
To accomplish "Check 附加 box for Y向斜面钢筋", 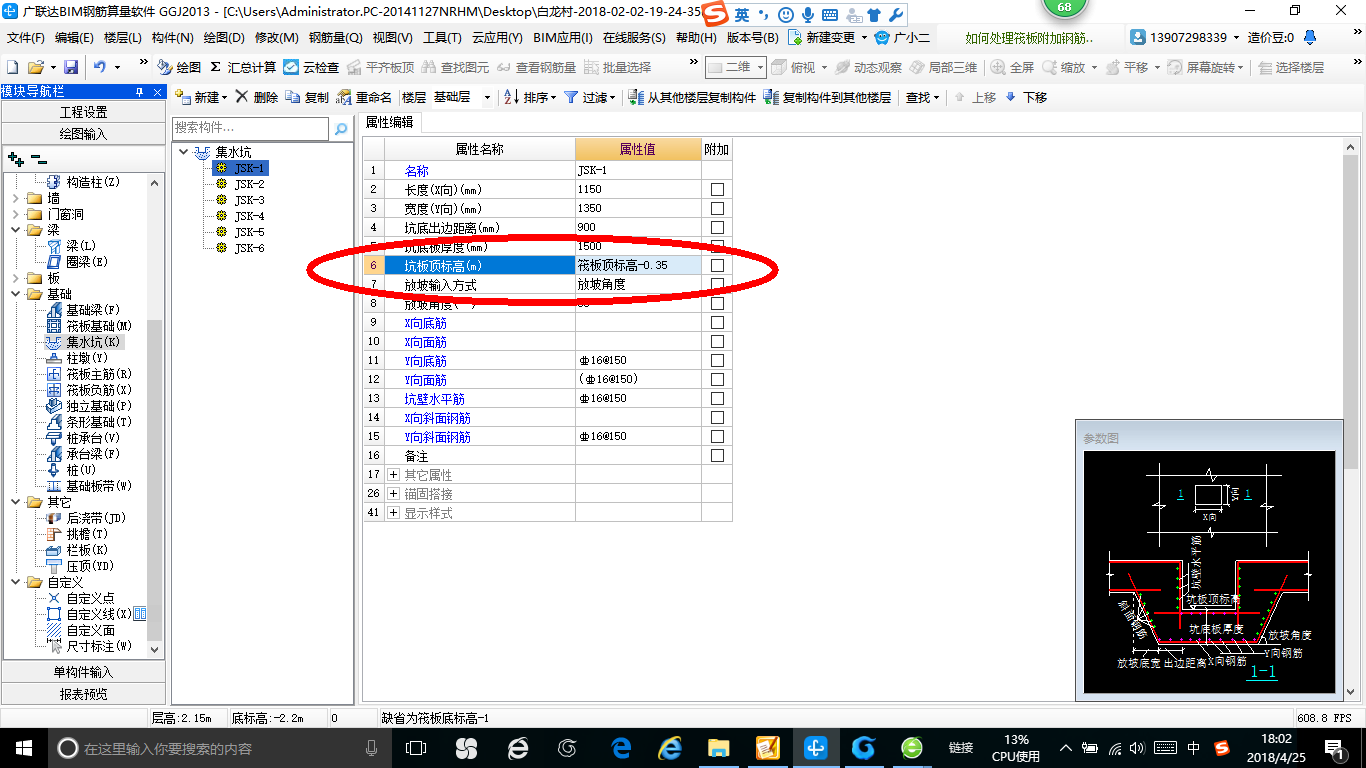I will (x=717, y=436).
